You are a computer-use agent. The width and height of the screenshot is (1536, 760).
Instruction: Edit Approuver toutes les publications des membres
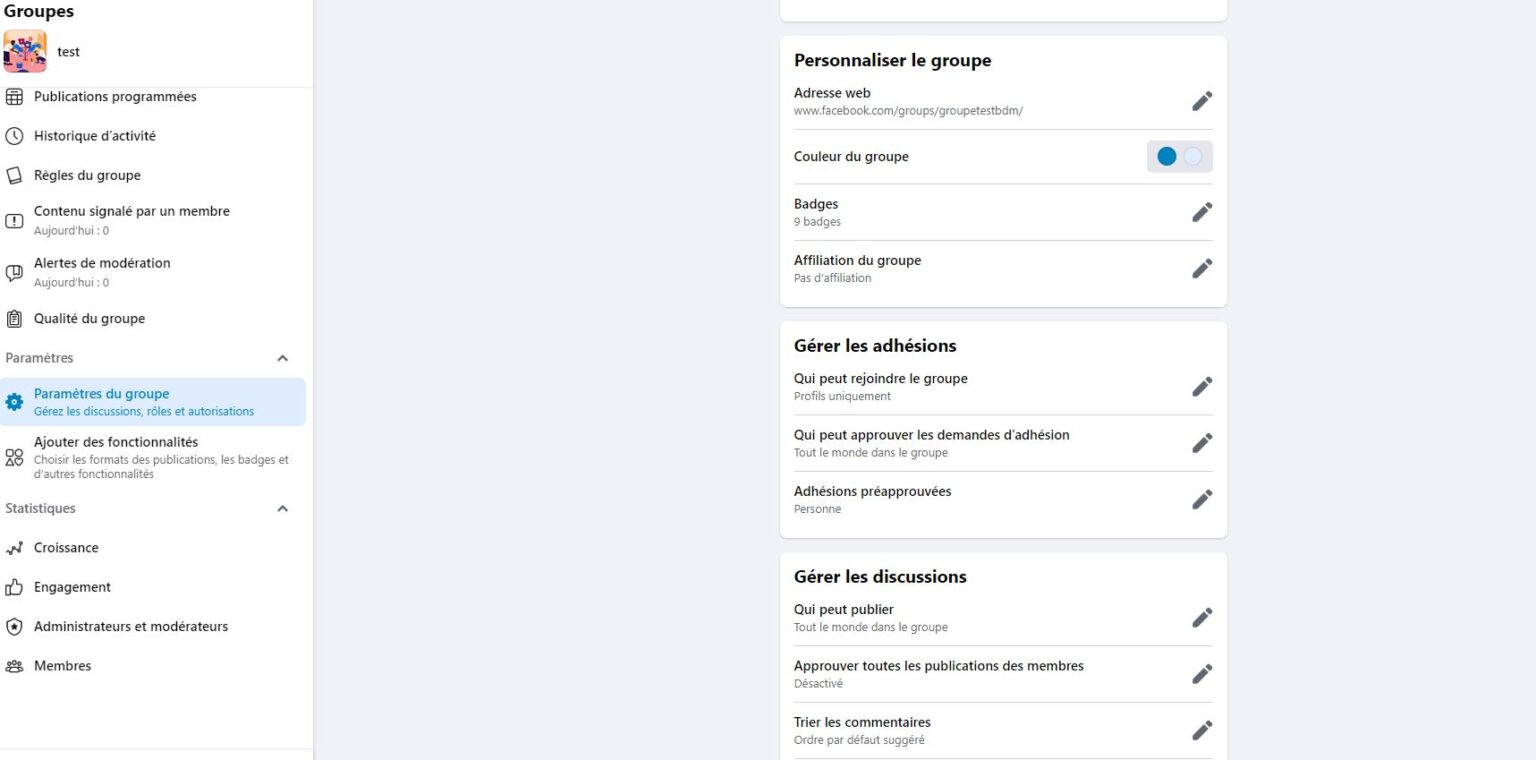1202,673
